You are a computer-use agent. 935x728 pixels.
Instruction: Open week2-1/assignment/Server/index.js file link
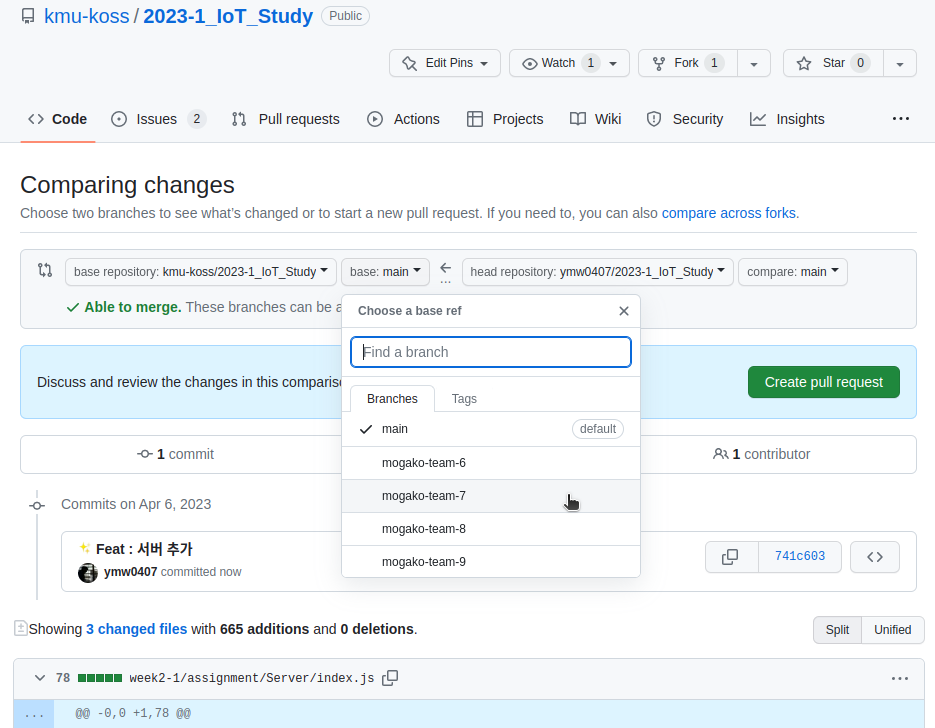tap(252, 679)
